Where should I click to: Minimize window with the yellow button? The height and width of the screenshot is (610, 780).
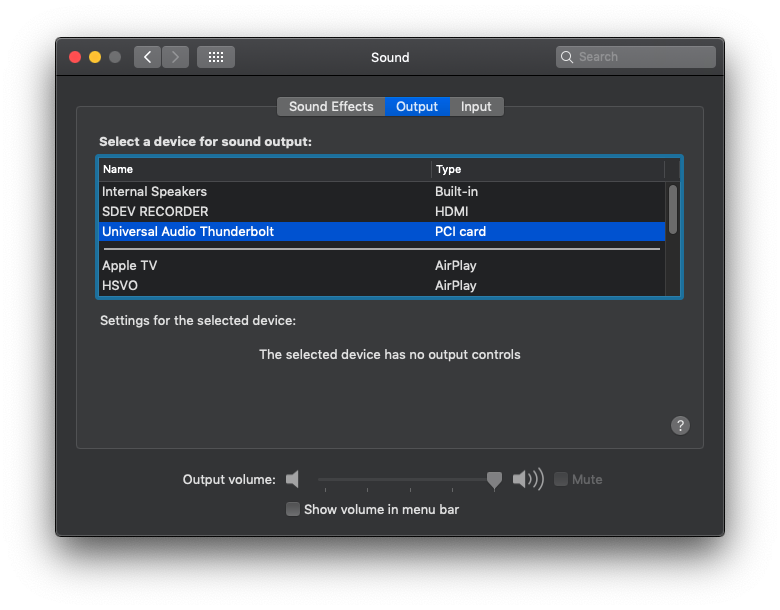(x=95, y=57)
